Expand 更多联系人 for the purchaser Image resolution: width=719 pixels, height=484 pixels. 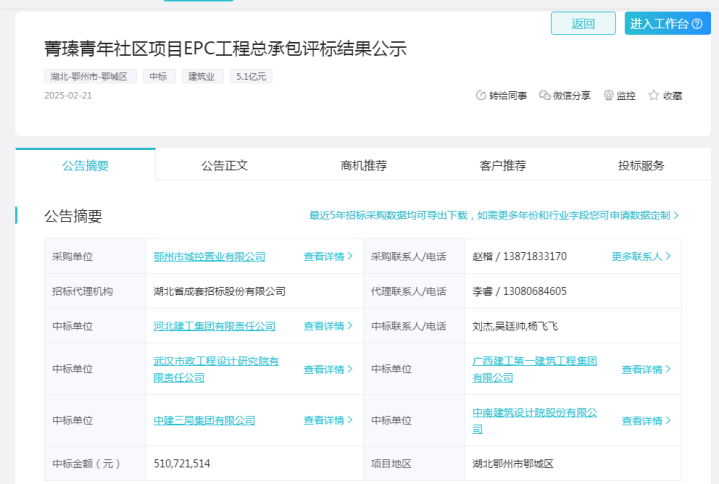pos(641,256)
